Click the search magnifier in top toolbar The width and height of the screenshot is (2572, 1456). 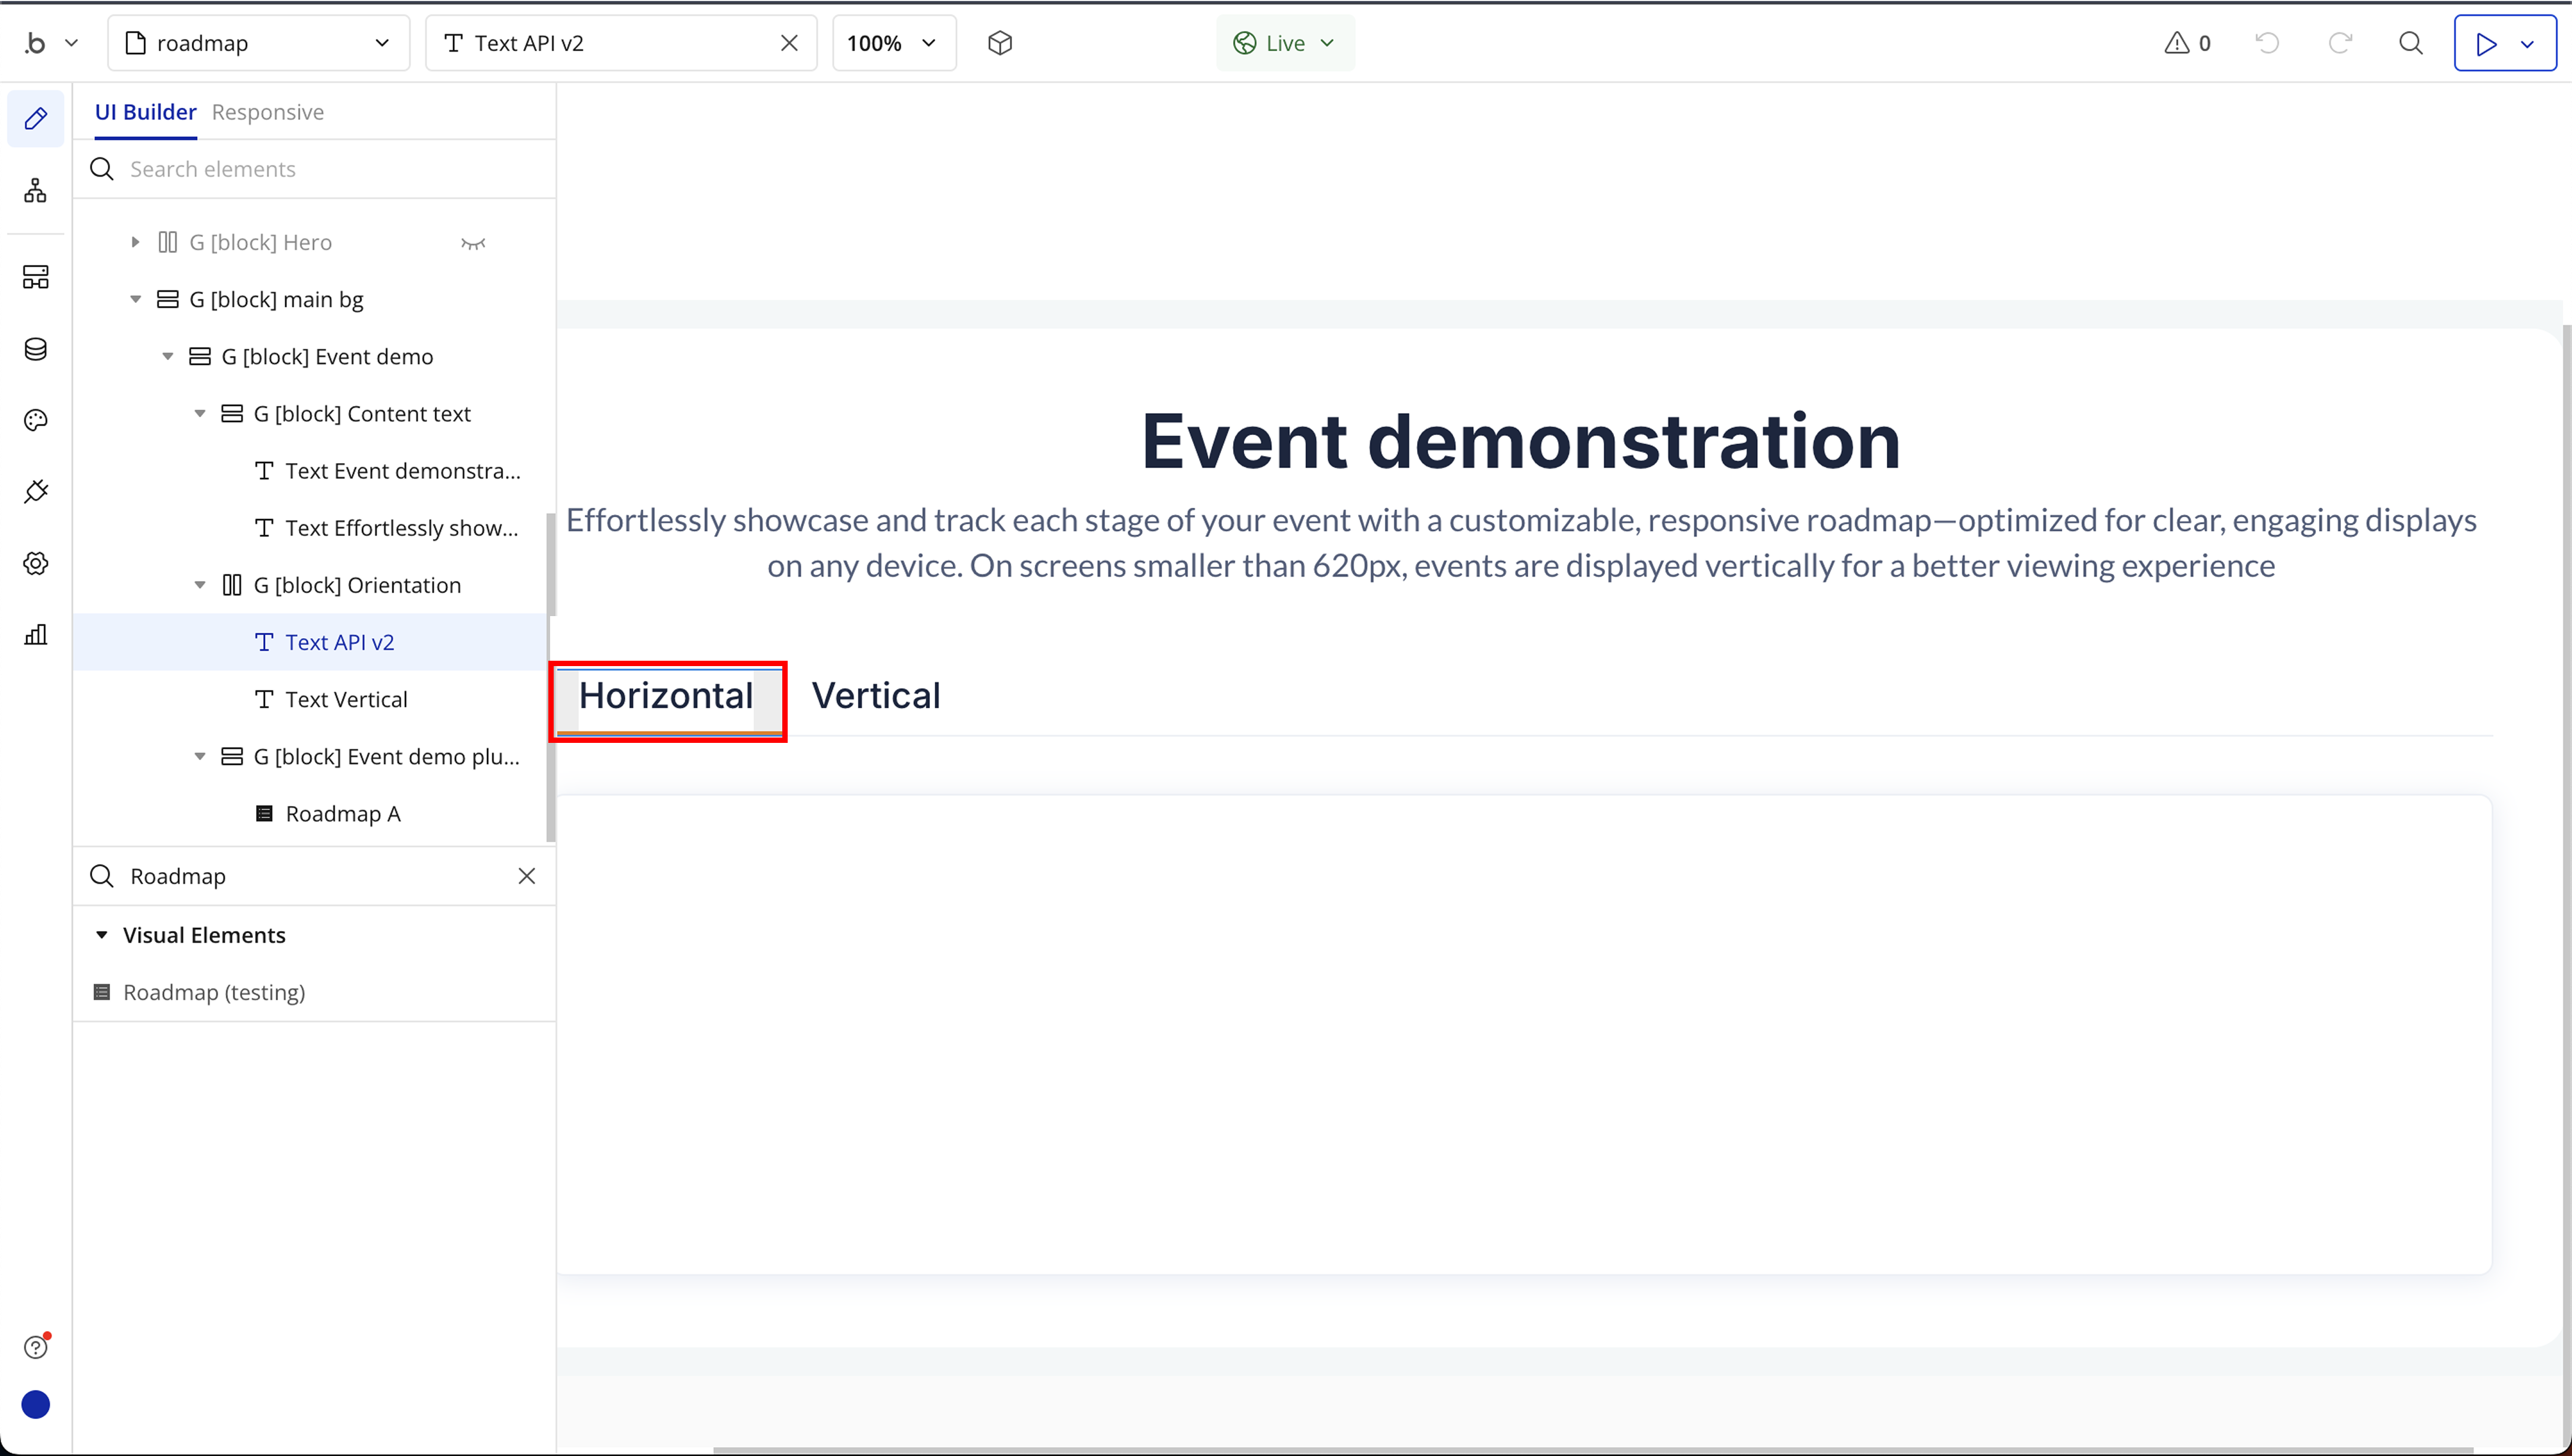click(x=2411, y=43)
